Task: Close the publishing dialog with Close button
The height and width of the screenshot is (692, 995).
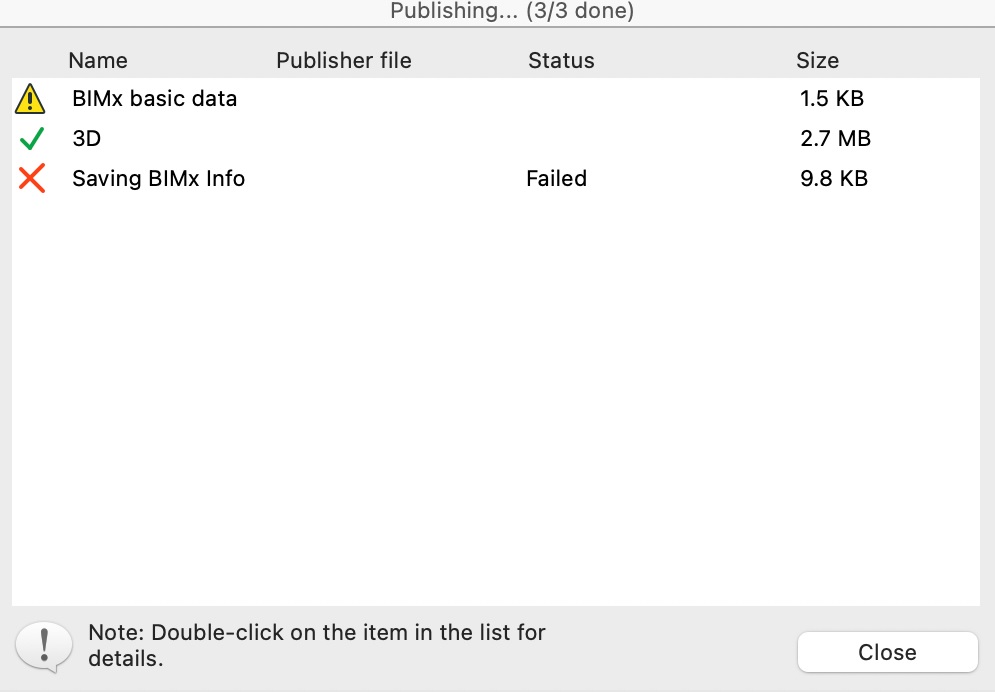Action: coord(887,652)
